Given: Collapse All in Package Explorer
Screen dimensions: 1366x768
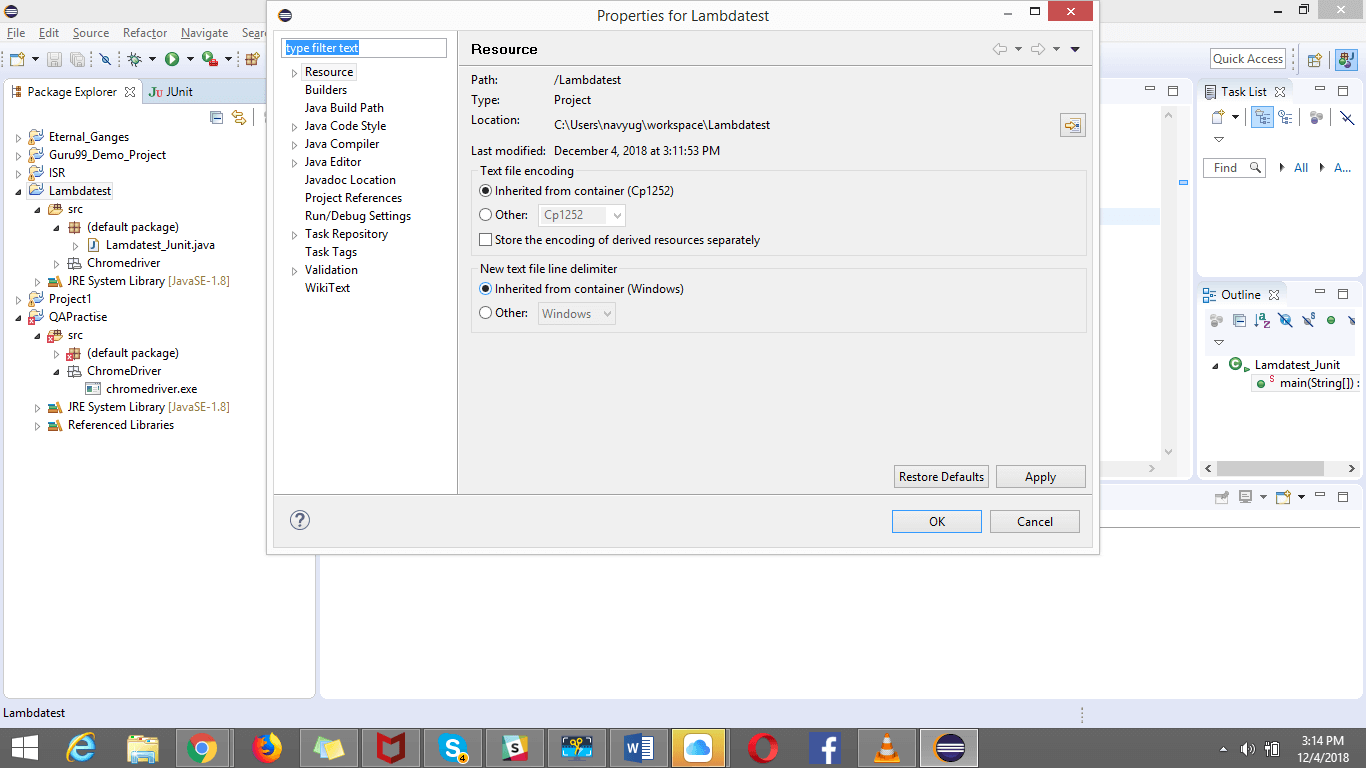Looking at the screenshot, I should click(216, 117).
